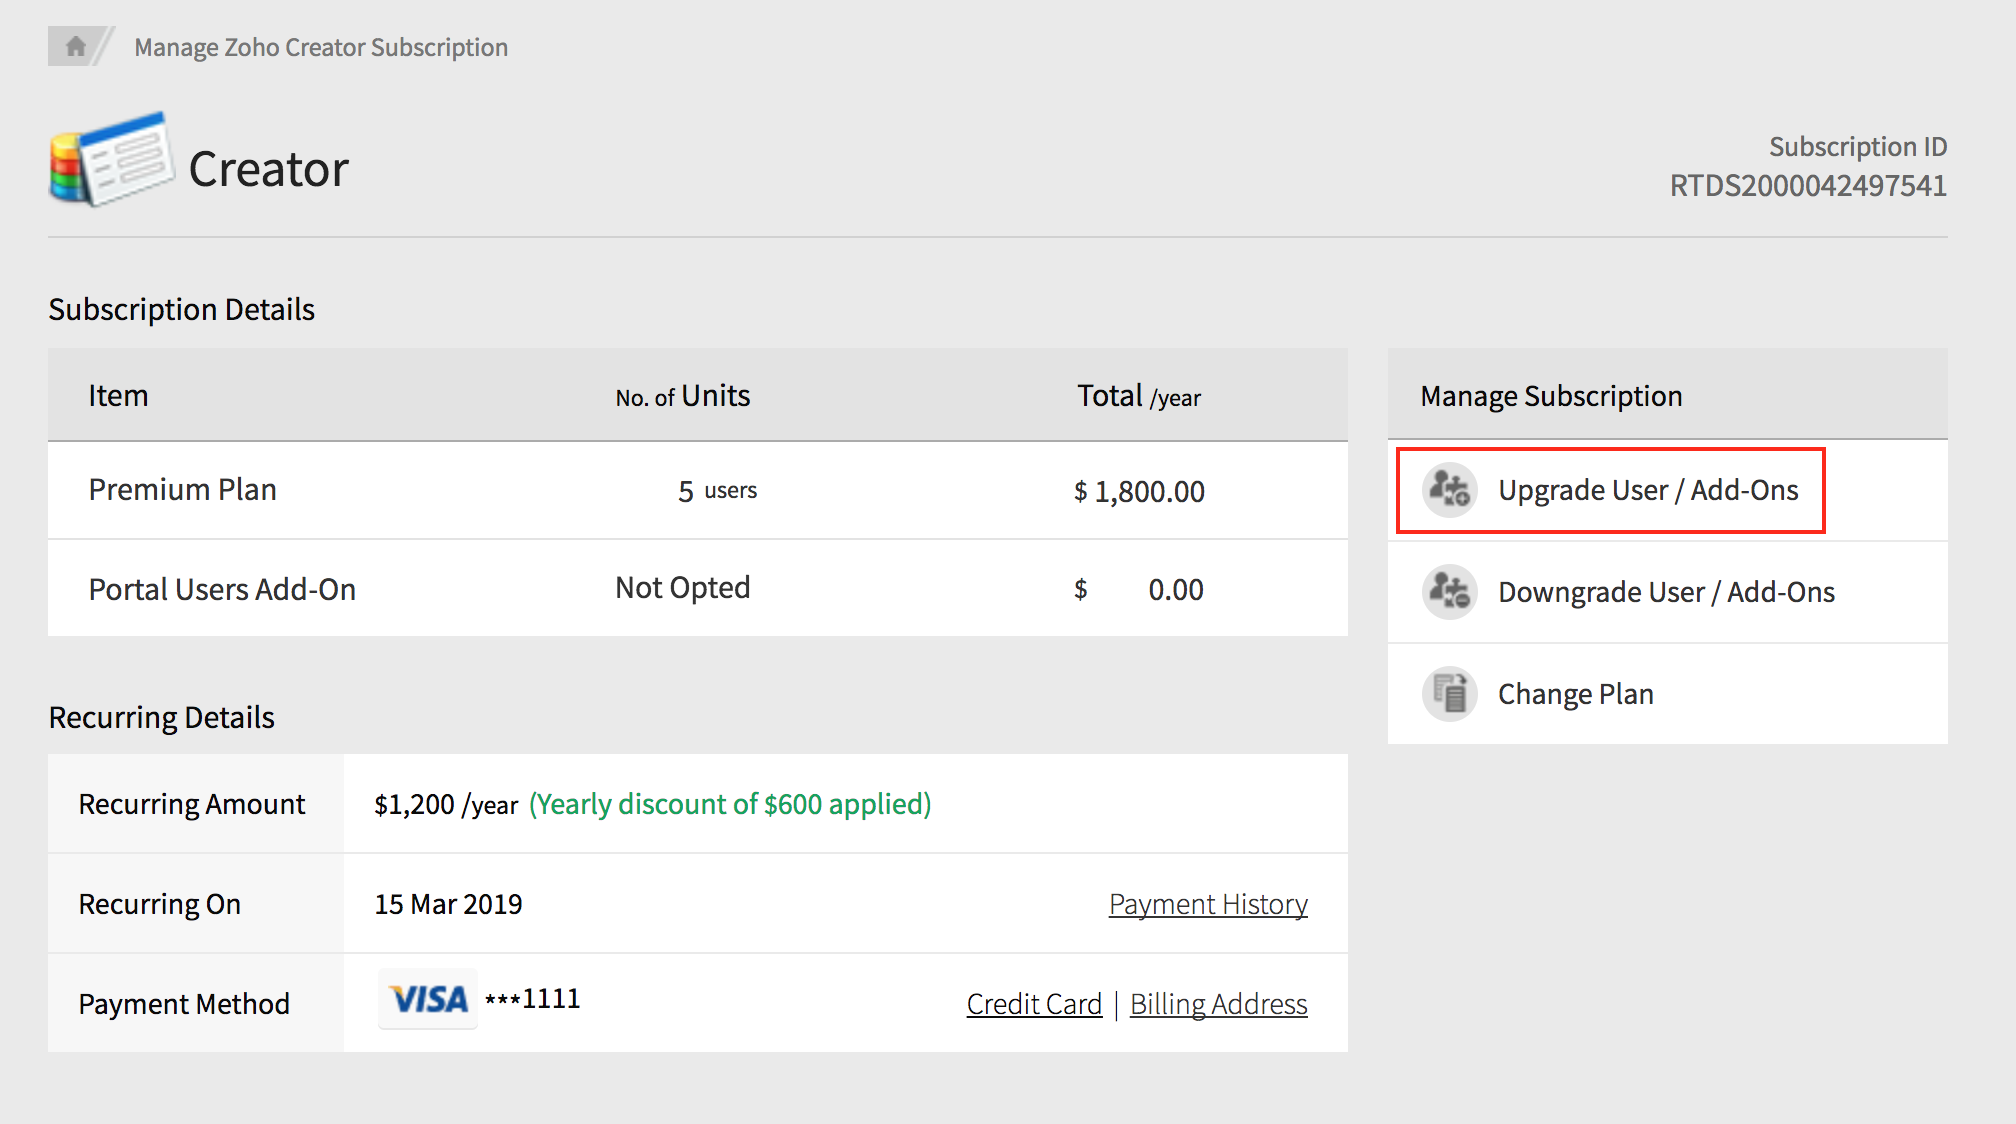Click the Premium Plan item
The width and height of the screenshot is (2016, 1124).
182,490
